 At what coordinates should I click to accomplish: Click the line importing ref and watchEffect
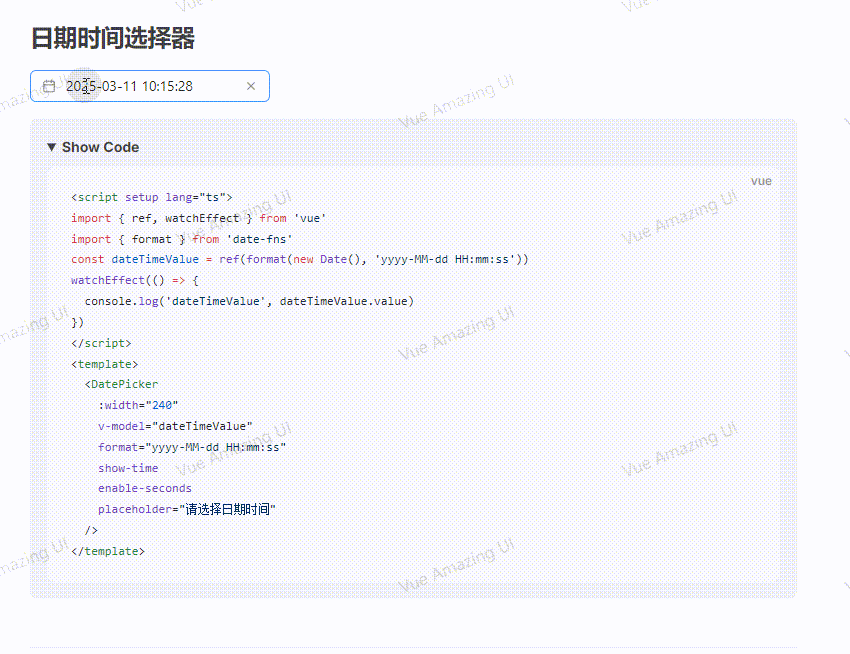tap(198, 218)
